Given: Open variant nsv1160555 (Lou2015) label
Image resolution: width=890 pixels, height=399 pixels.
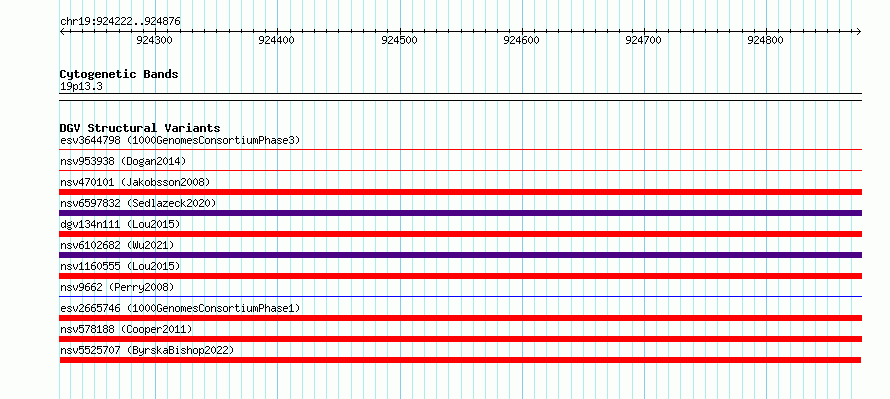Looking at the screenshot, I should pyautogui.click(x=120, y=266).
